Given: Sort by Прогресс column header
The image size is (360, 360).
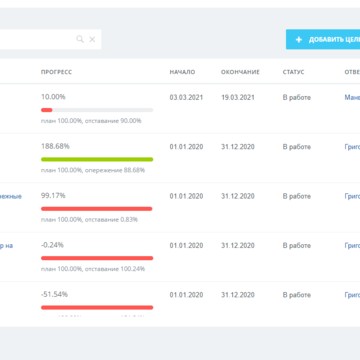Looking at the screenshot, I should coord(56,72).
